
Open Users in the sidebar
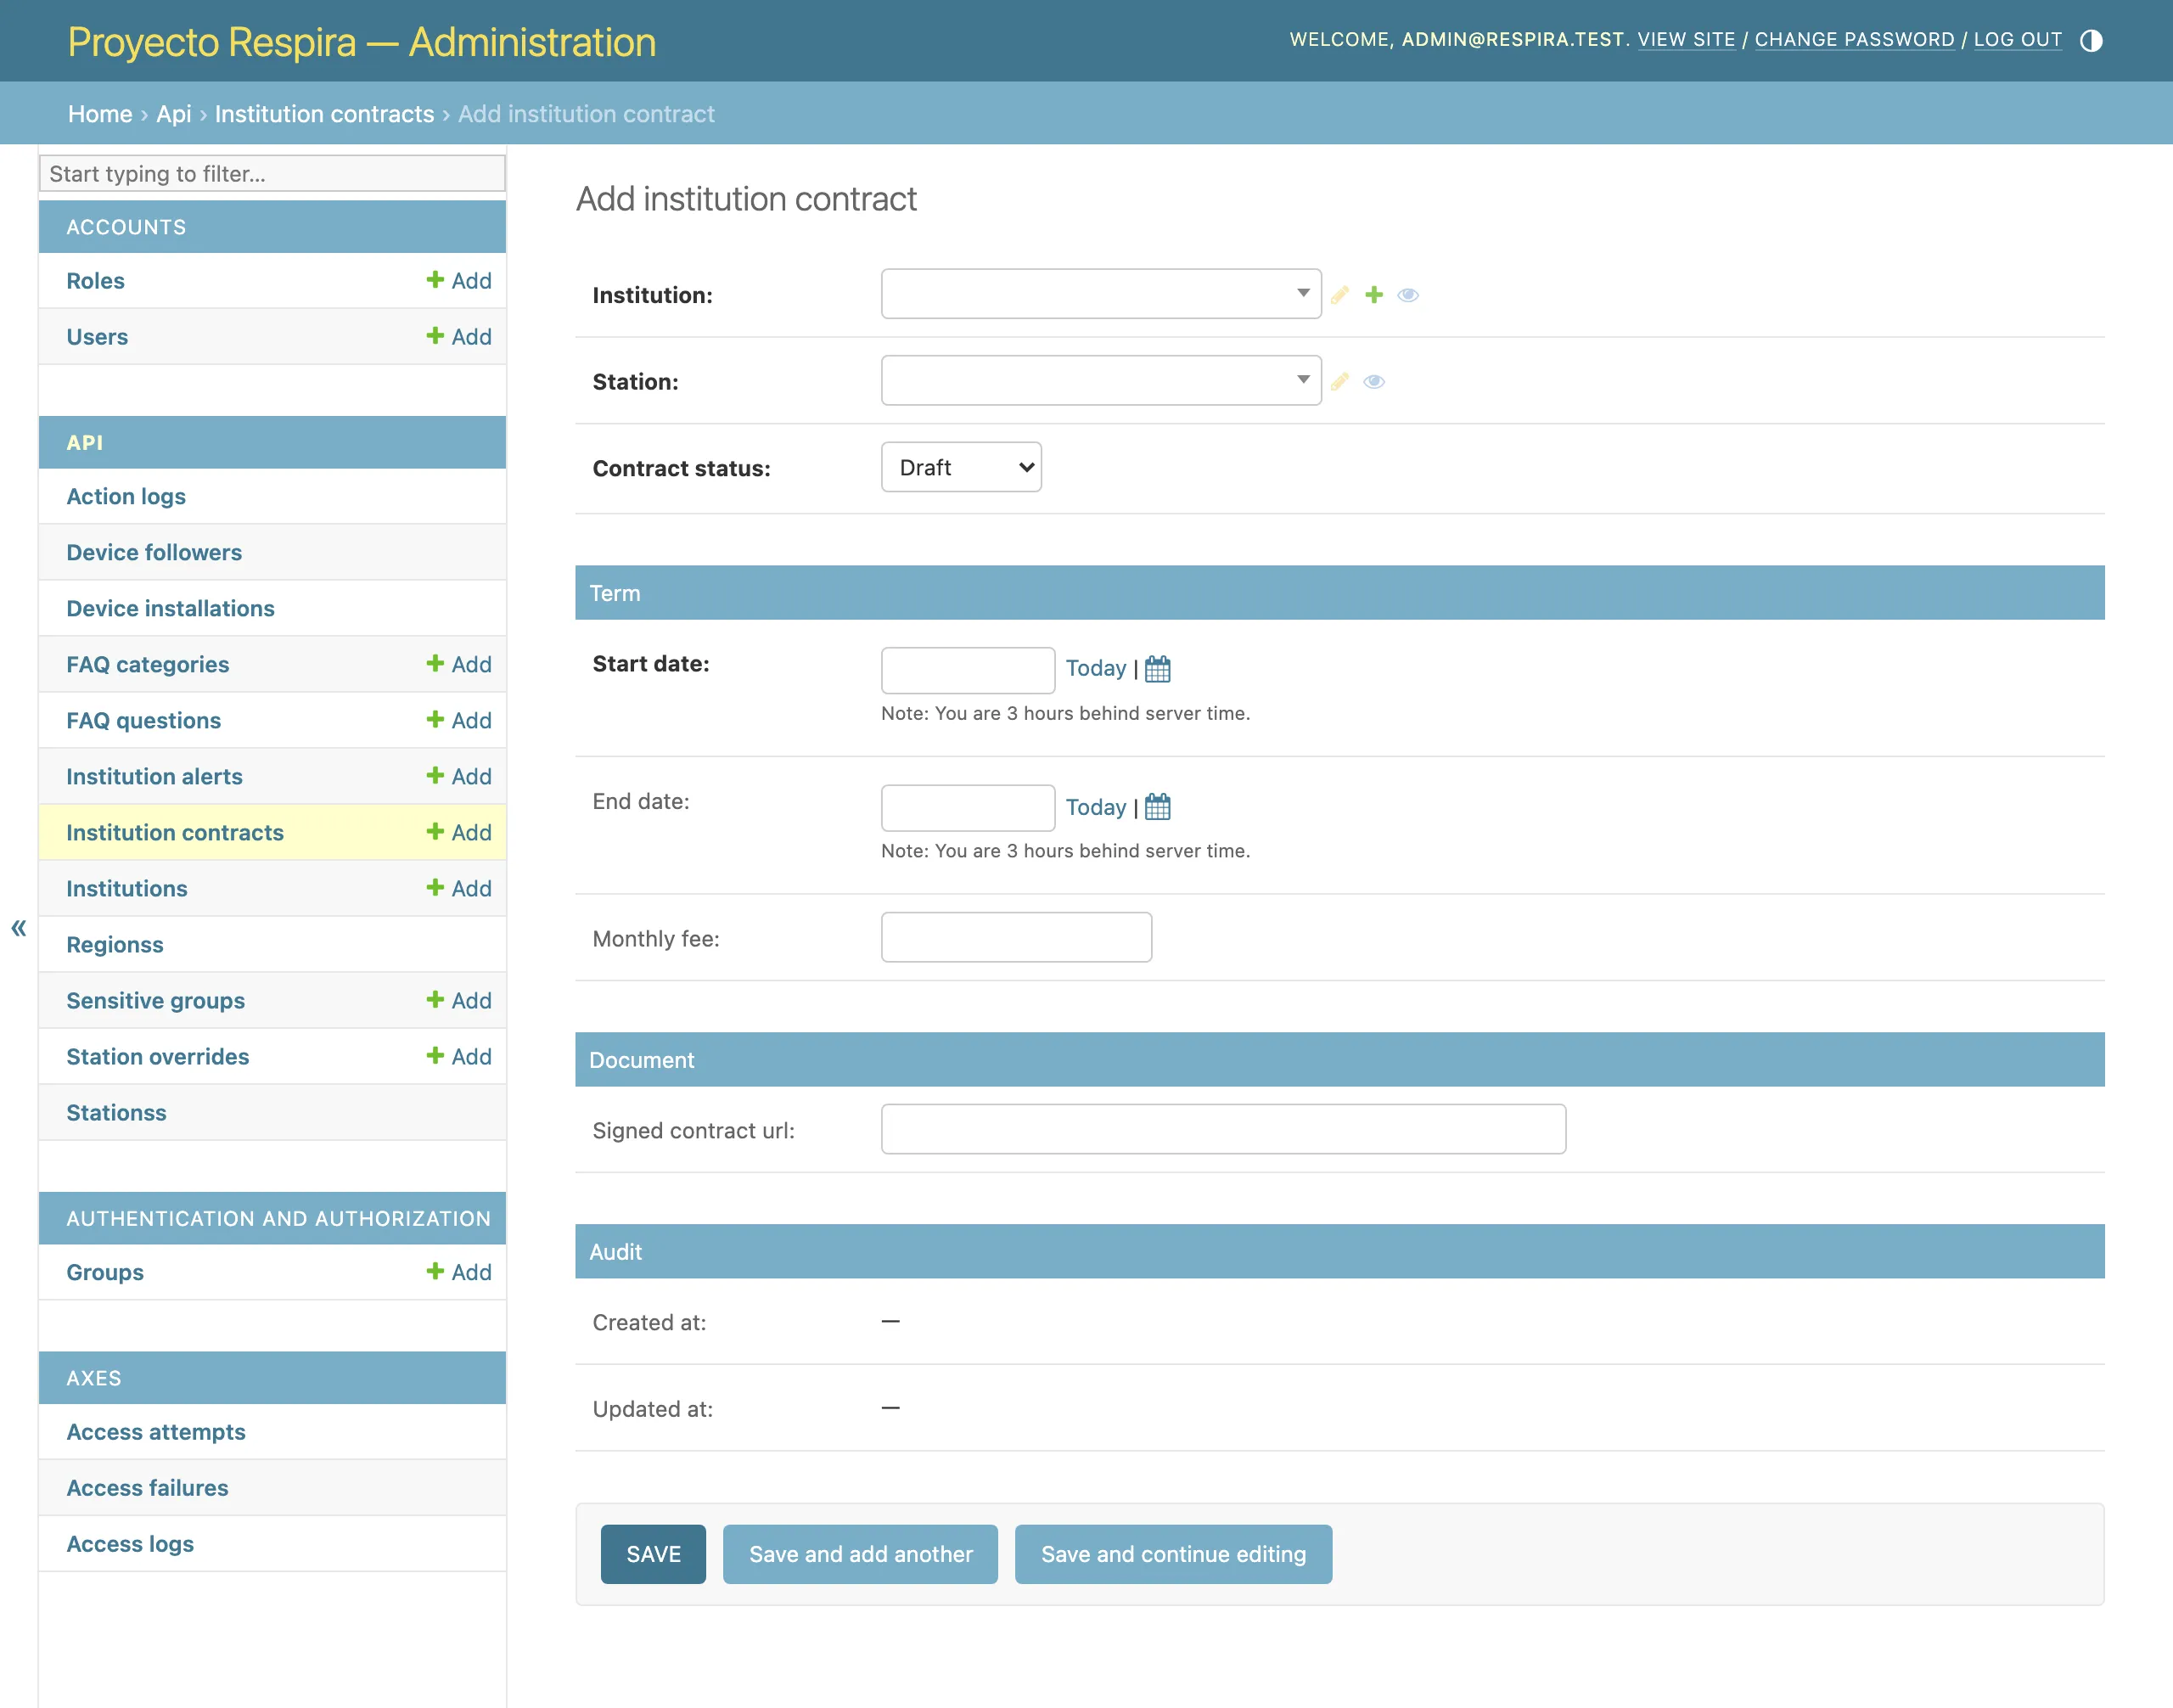[x=97, y=337]
